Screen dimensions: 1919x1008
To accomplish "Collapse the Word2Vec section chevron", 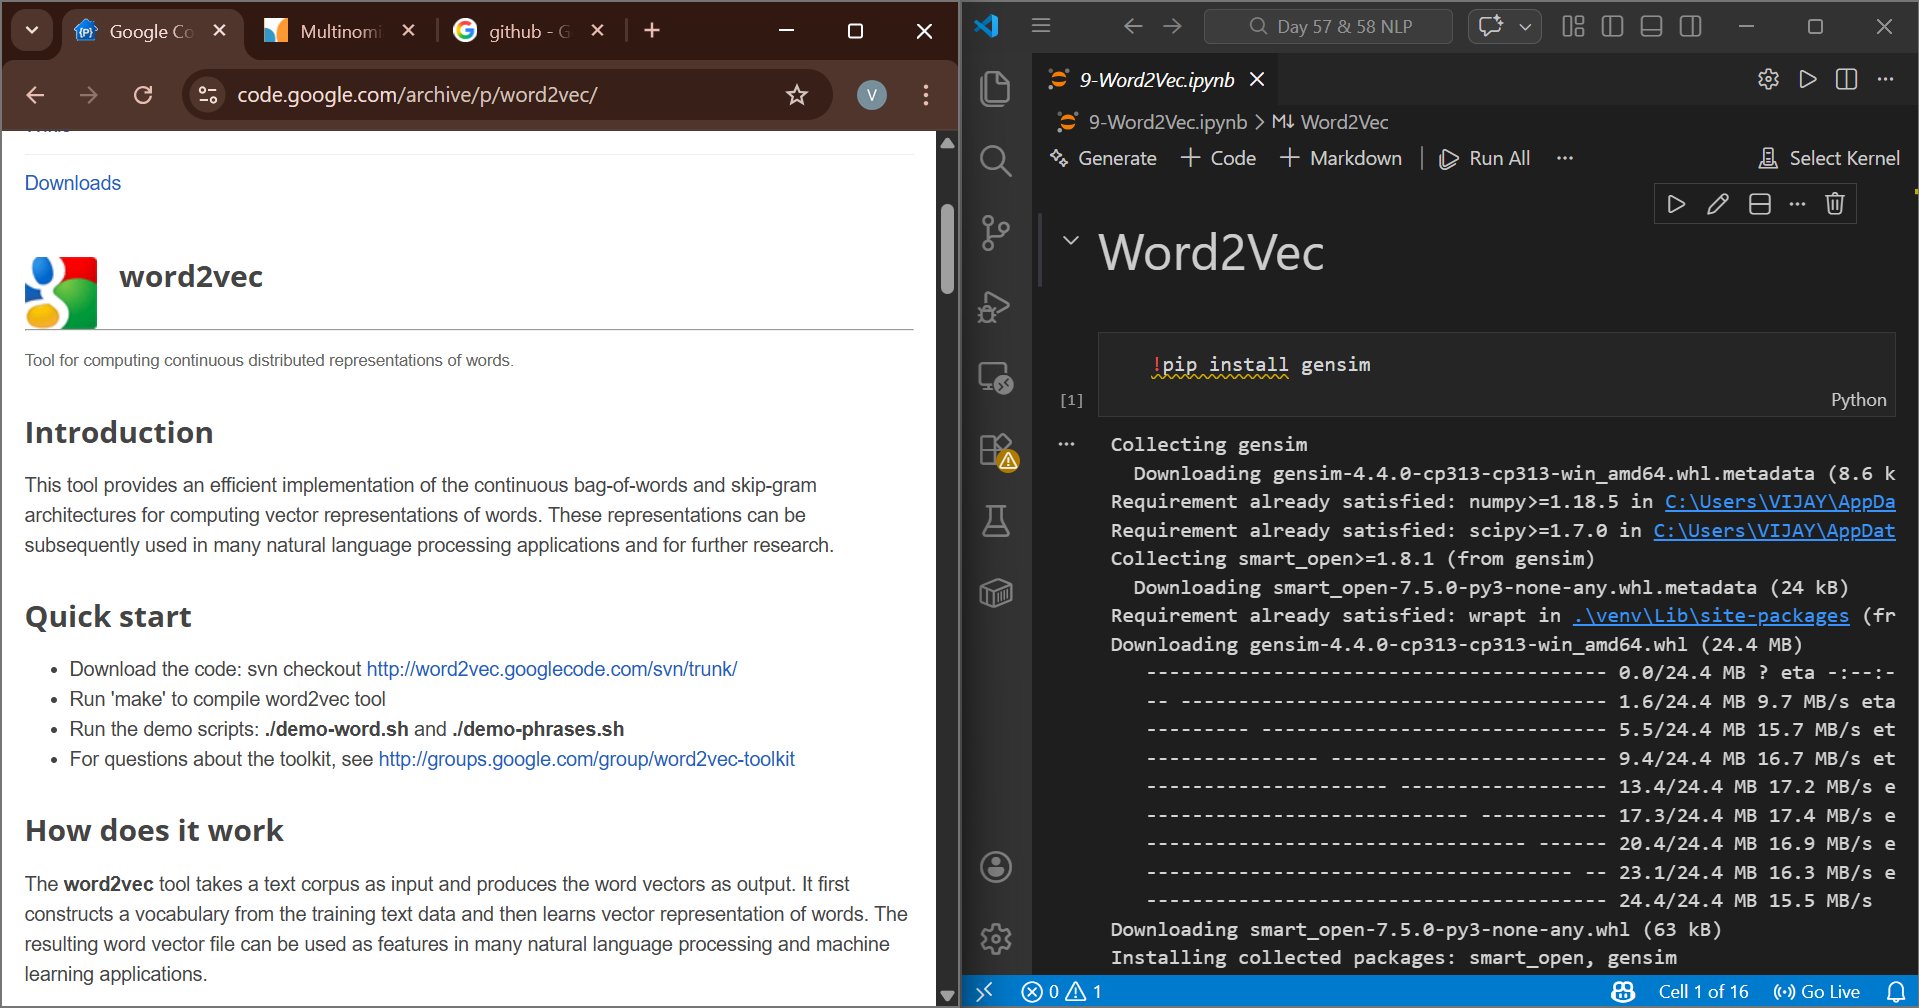I will 1070,241.
